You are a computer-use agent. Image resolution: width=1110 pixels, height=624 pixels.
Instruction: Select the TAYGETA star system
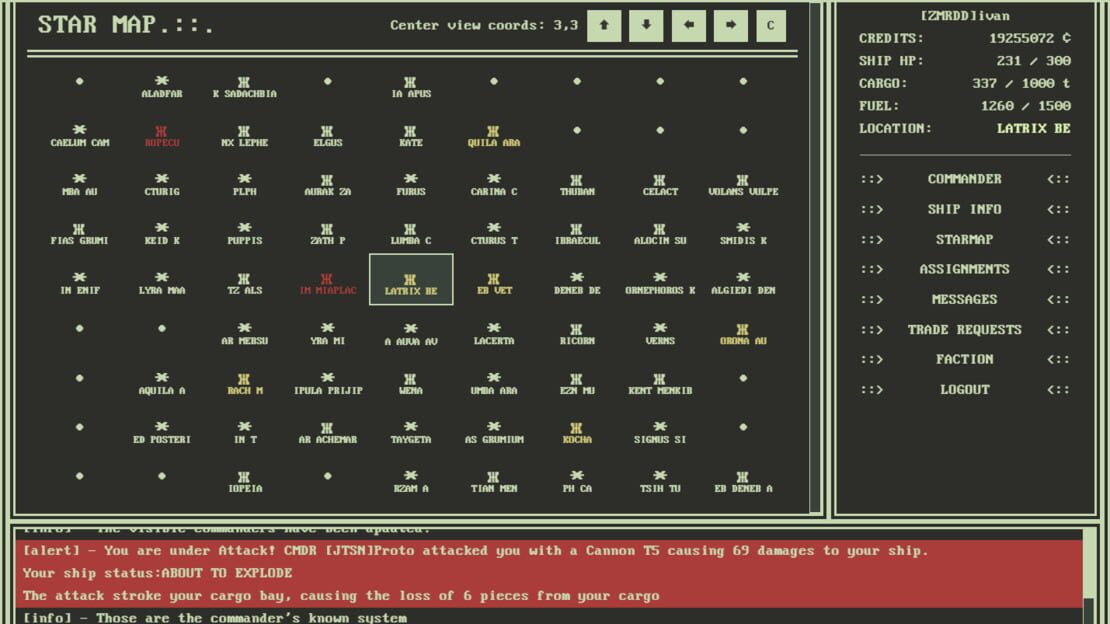pyautogui.click(x=411, y=432)
